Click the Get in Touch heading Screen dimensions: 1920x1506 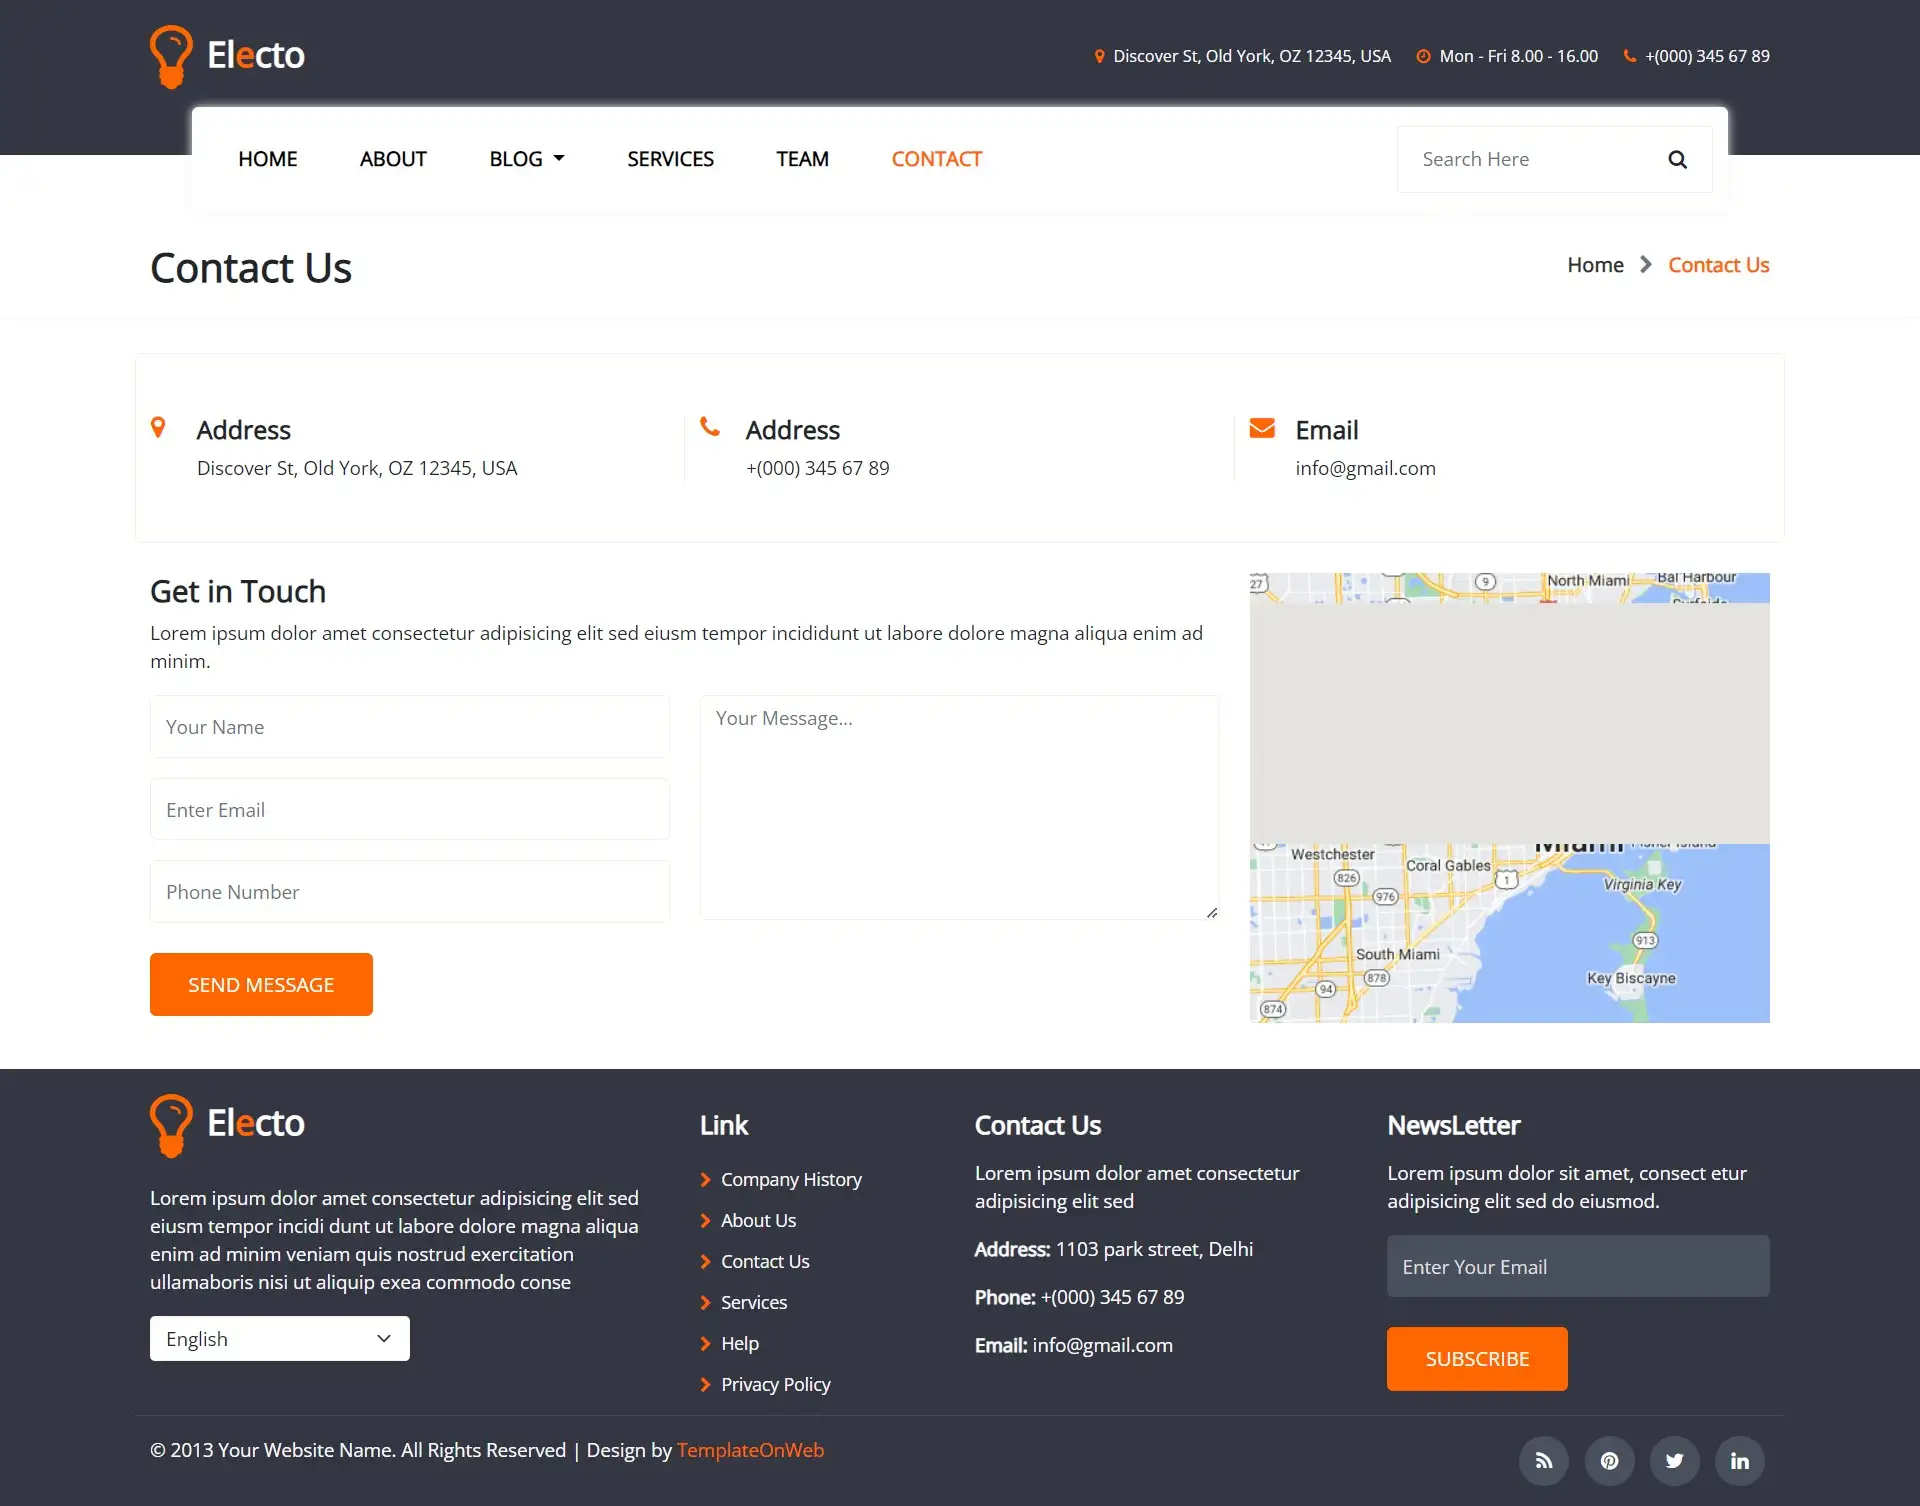pyautogui.click(x=238, y=592)
